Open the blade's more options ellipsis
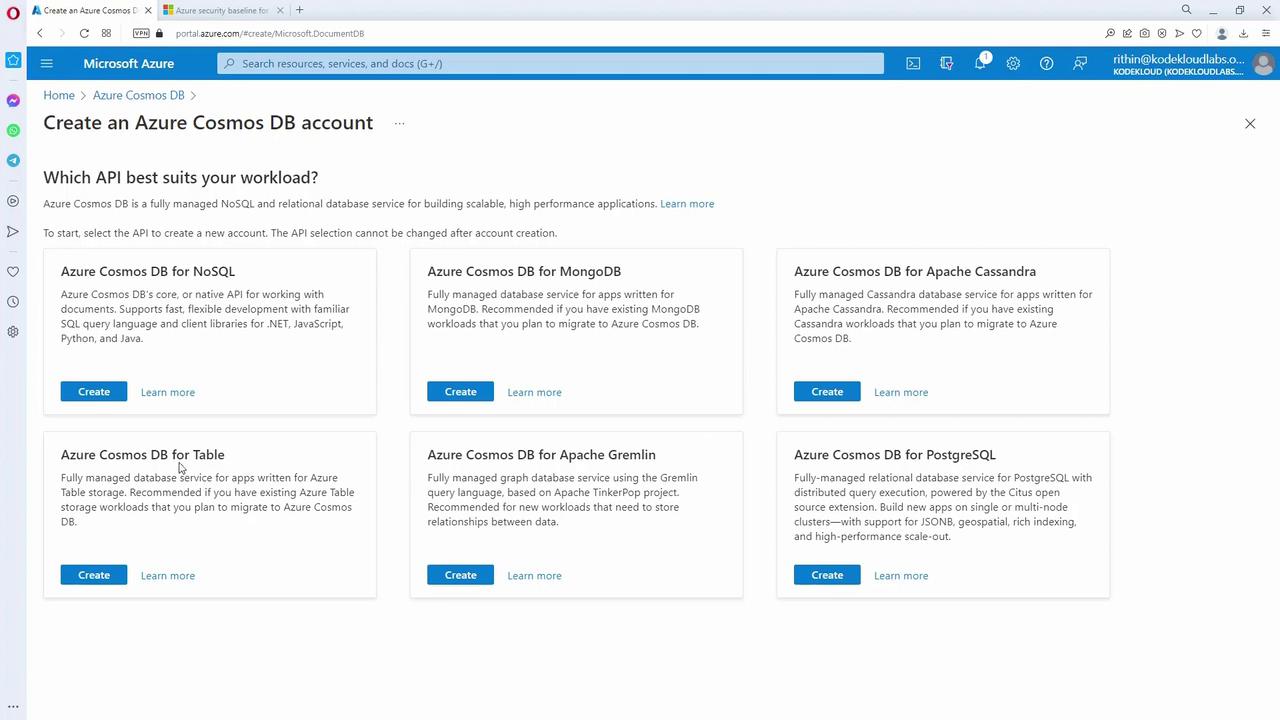The height and width of the screenshot is (720, 1280). [x=399, y=123]
